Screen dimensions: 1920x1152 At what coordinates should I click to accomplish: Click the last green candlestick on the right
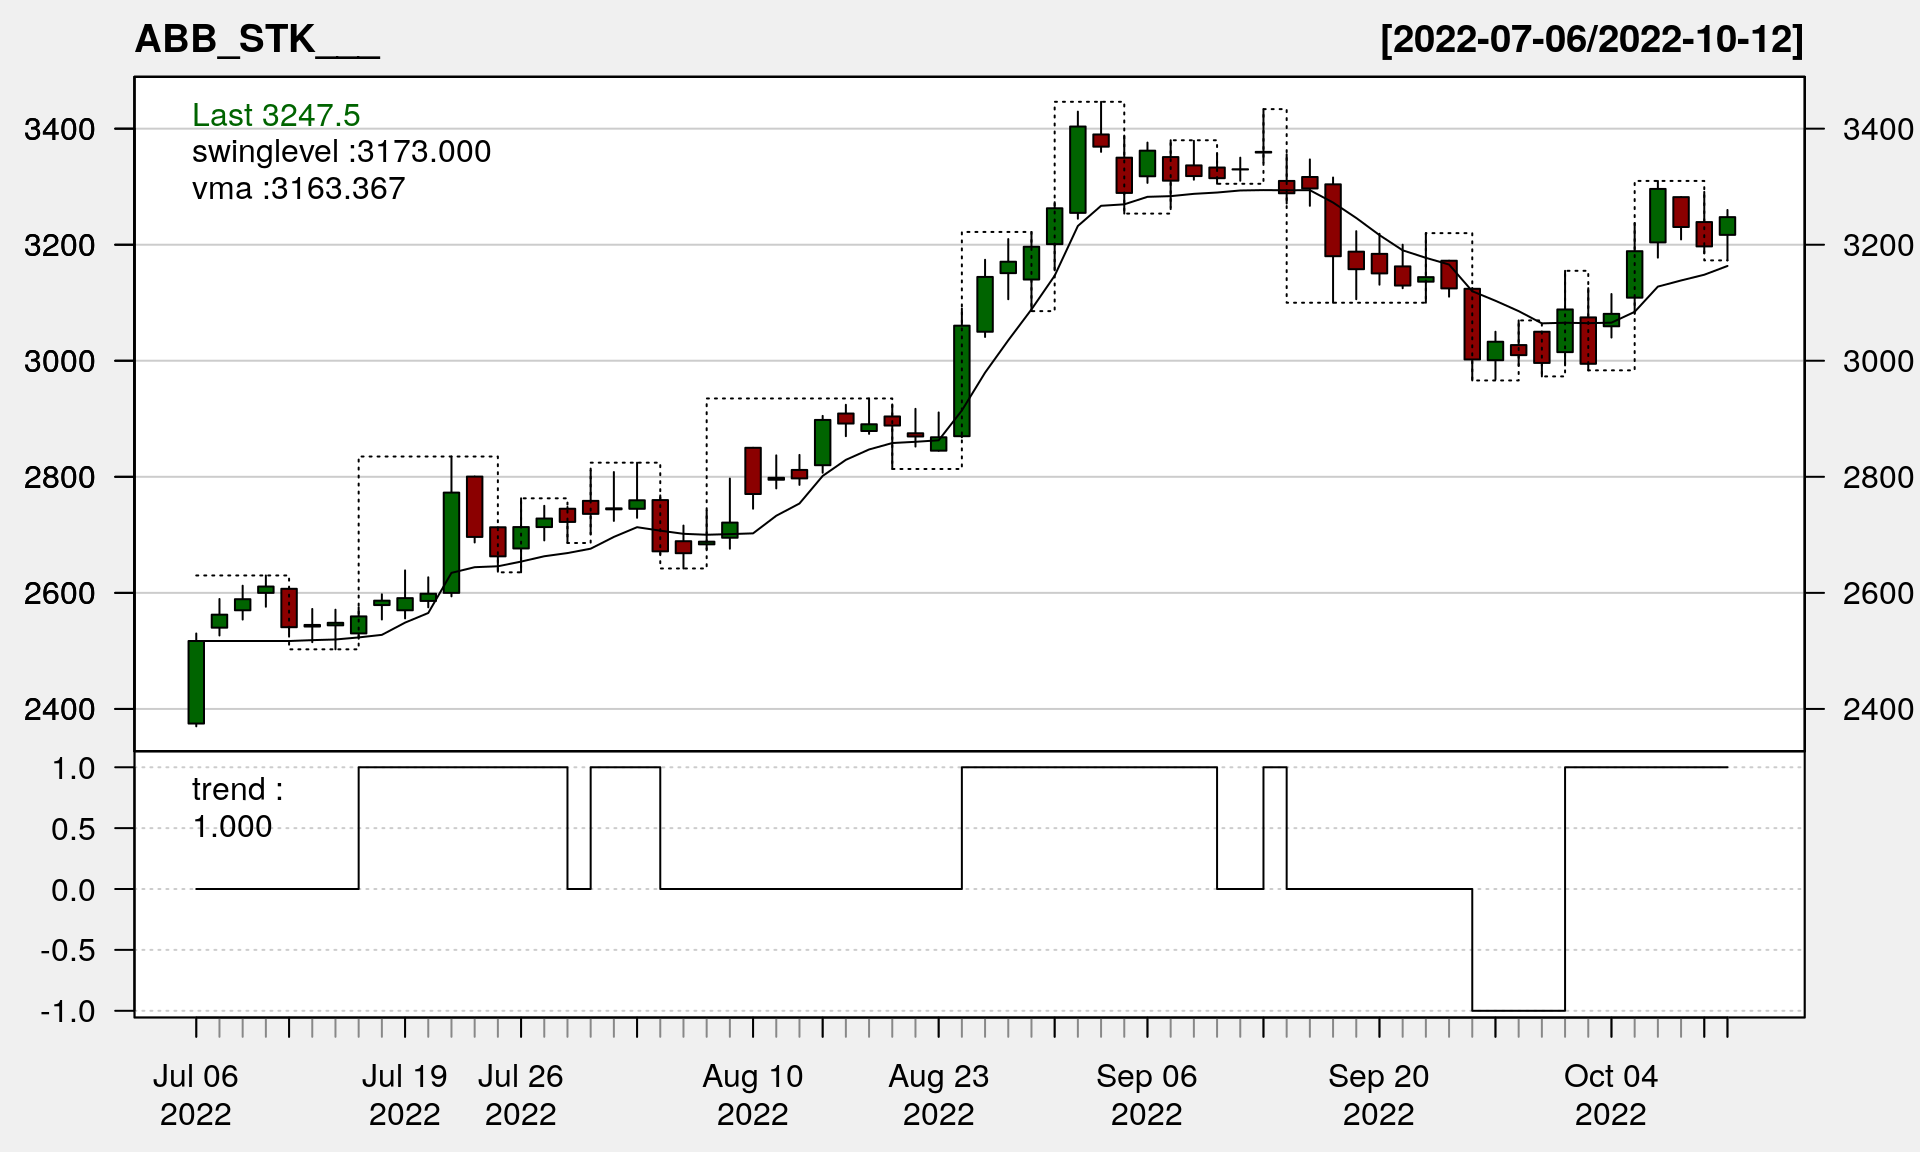(1727, 225)
